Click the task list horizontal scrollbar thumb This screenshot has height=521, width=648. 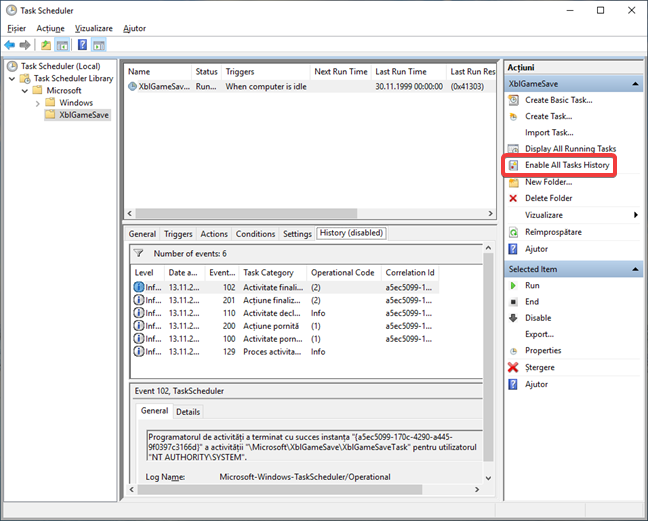(246, 214)
